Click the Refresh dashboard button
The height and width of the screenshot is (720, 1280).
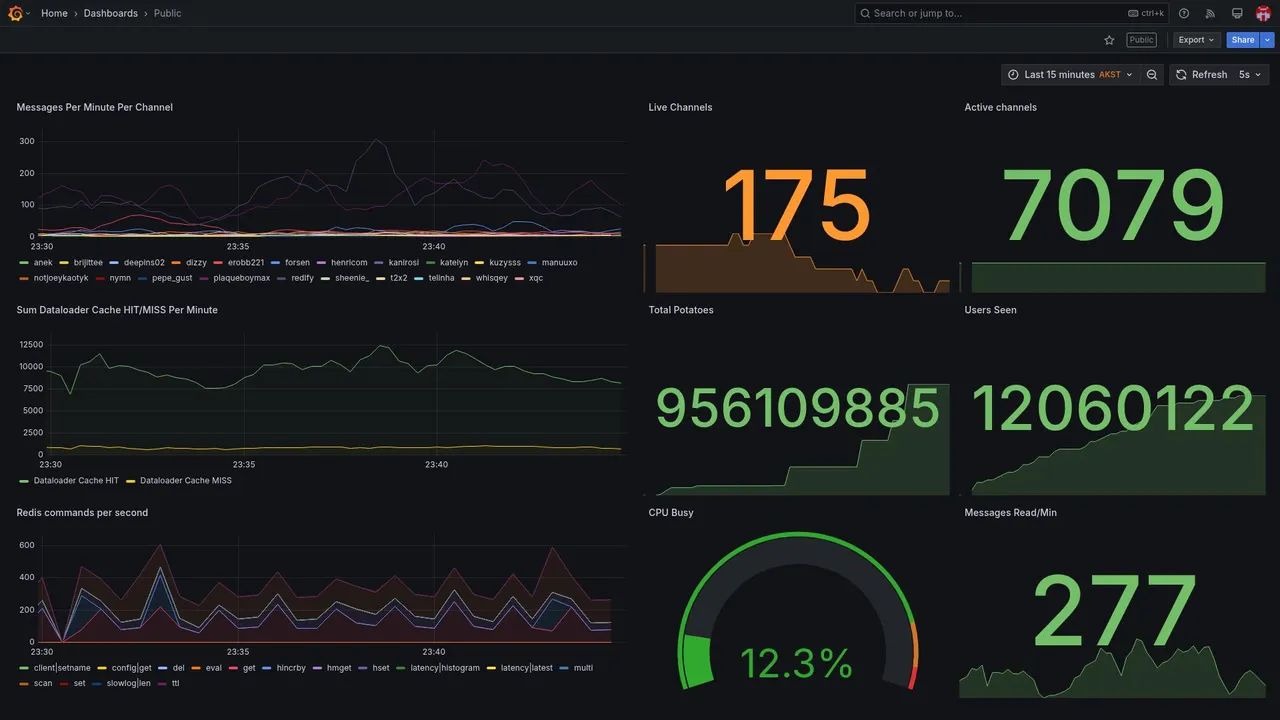coord(1200,75)
